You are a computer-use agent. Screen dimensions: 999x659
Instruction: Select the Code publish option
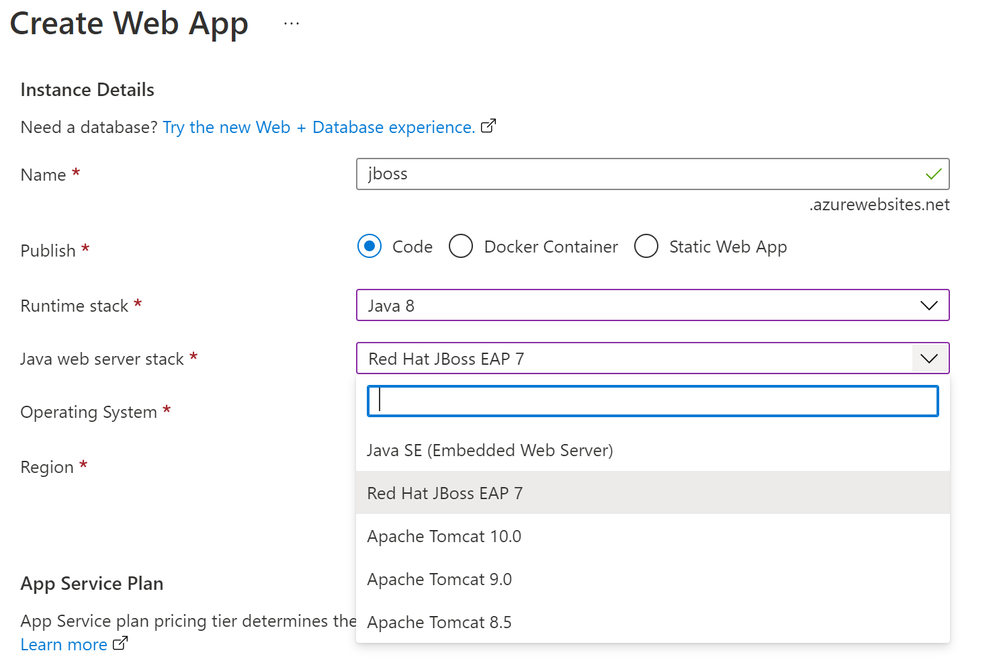pyautogui.click(x=370, y=246)
